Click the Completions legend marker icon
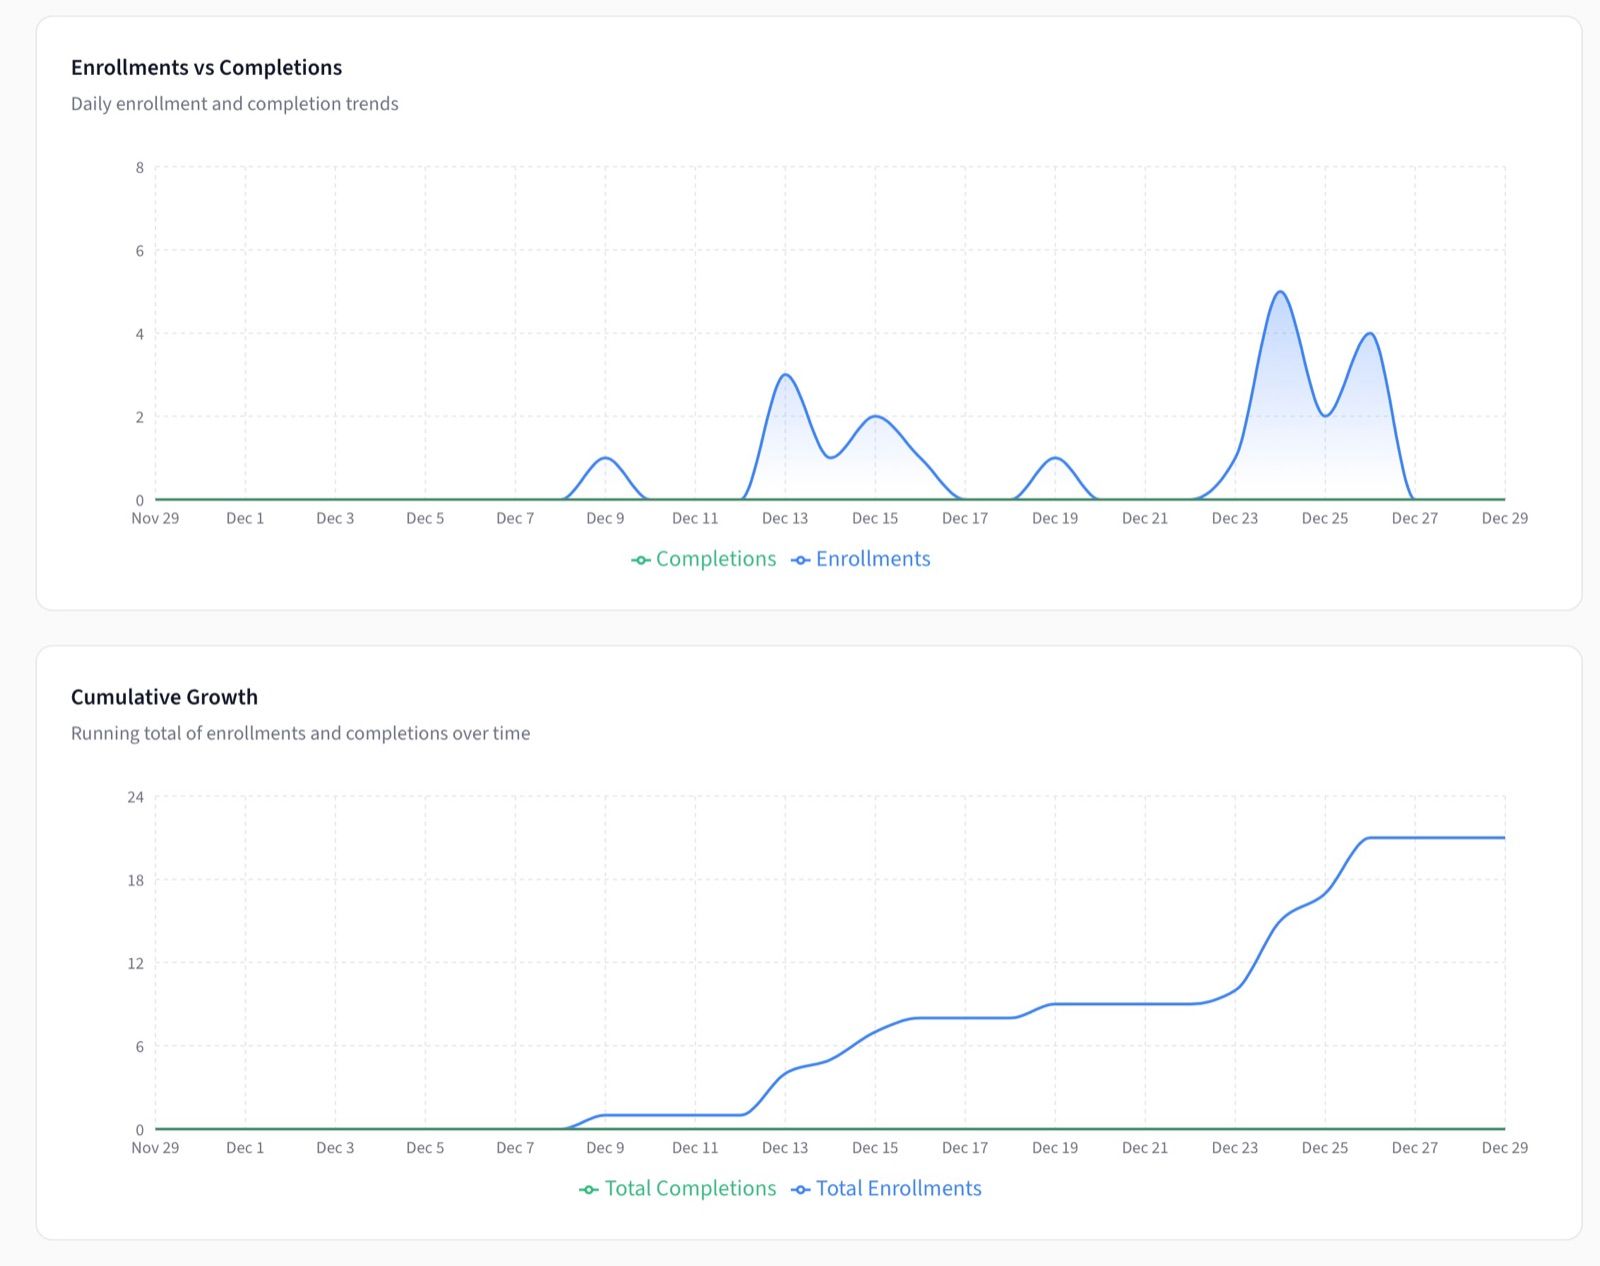Viewport: 1600px width, 1266px height. click(641, 559)
